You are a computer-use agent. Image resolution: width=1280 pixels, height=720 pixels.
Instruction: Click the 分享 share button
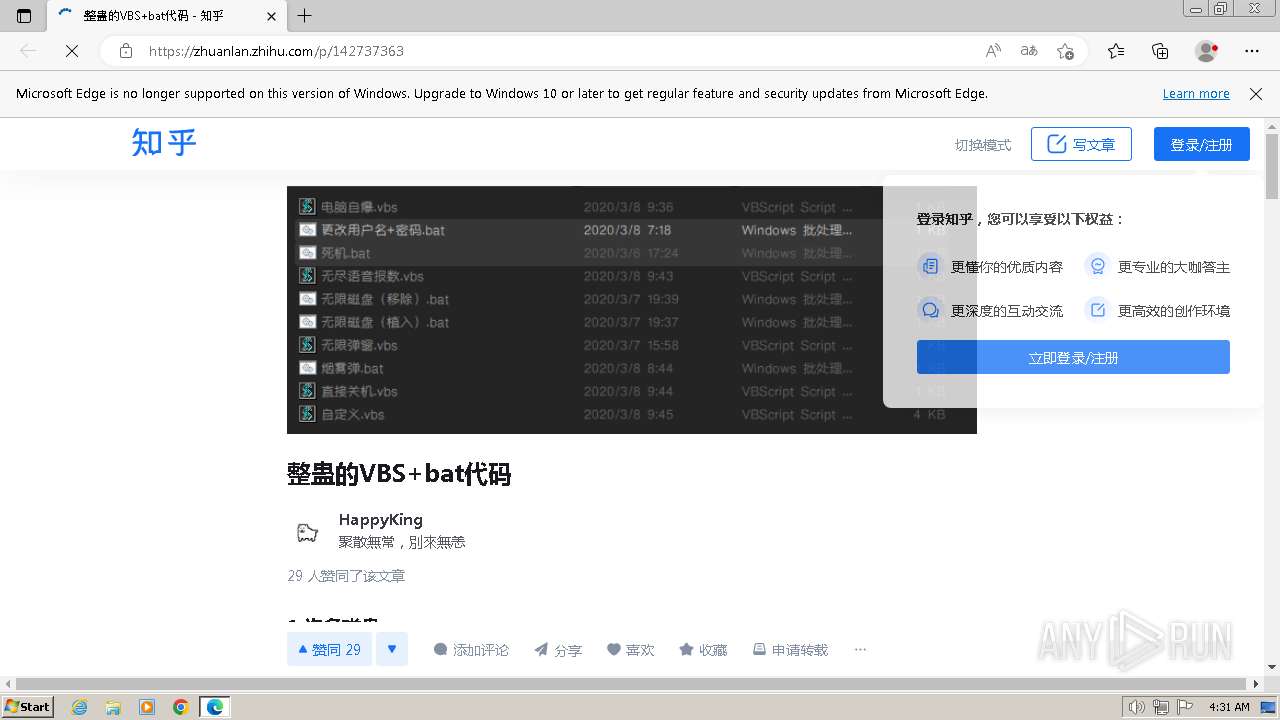click(558, 650)
